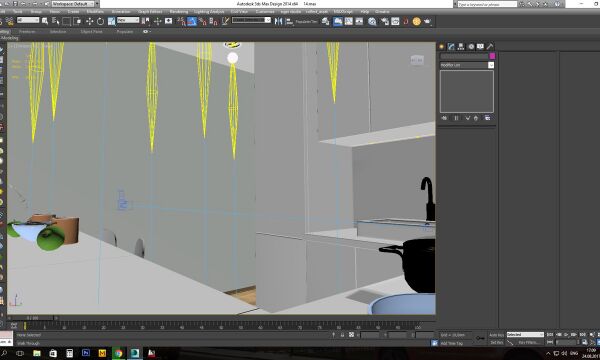The height and width of the screenshot is (360, 600).
Task: Click the Align tool icon
Action: click(x=289, y=21)
